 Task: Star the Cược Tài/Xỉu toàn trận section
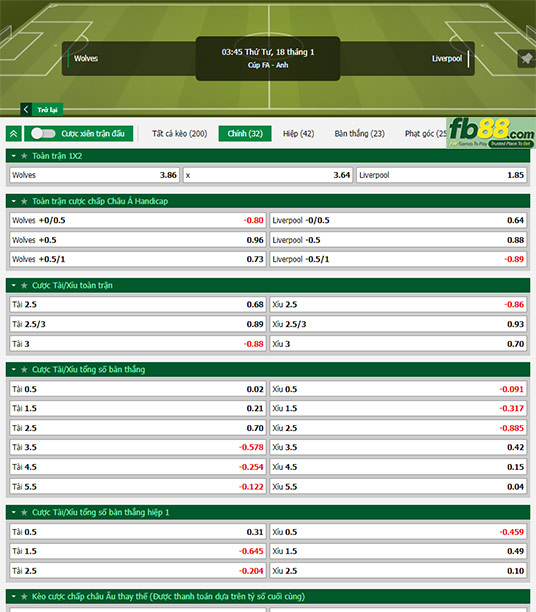click(x=24, y=286)
